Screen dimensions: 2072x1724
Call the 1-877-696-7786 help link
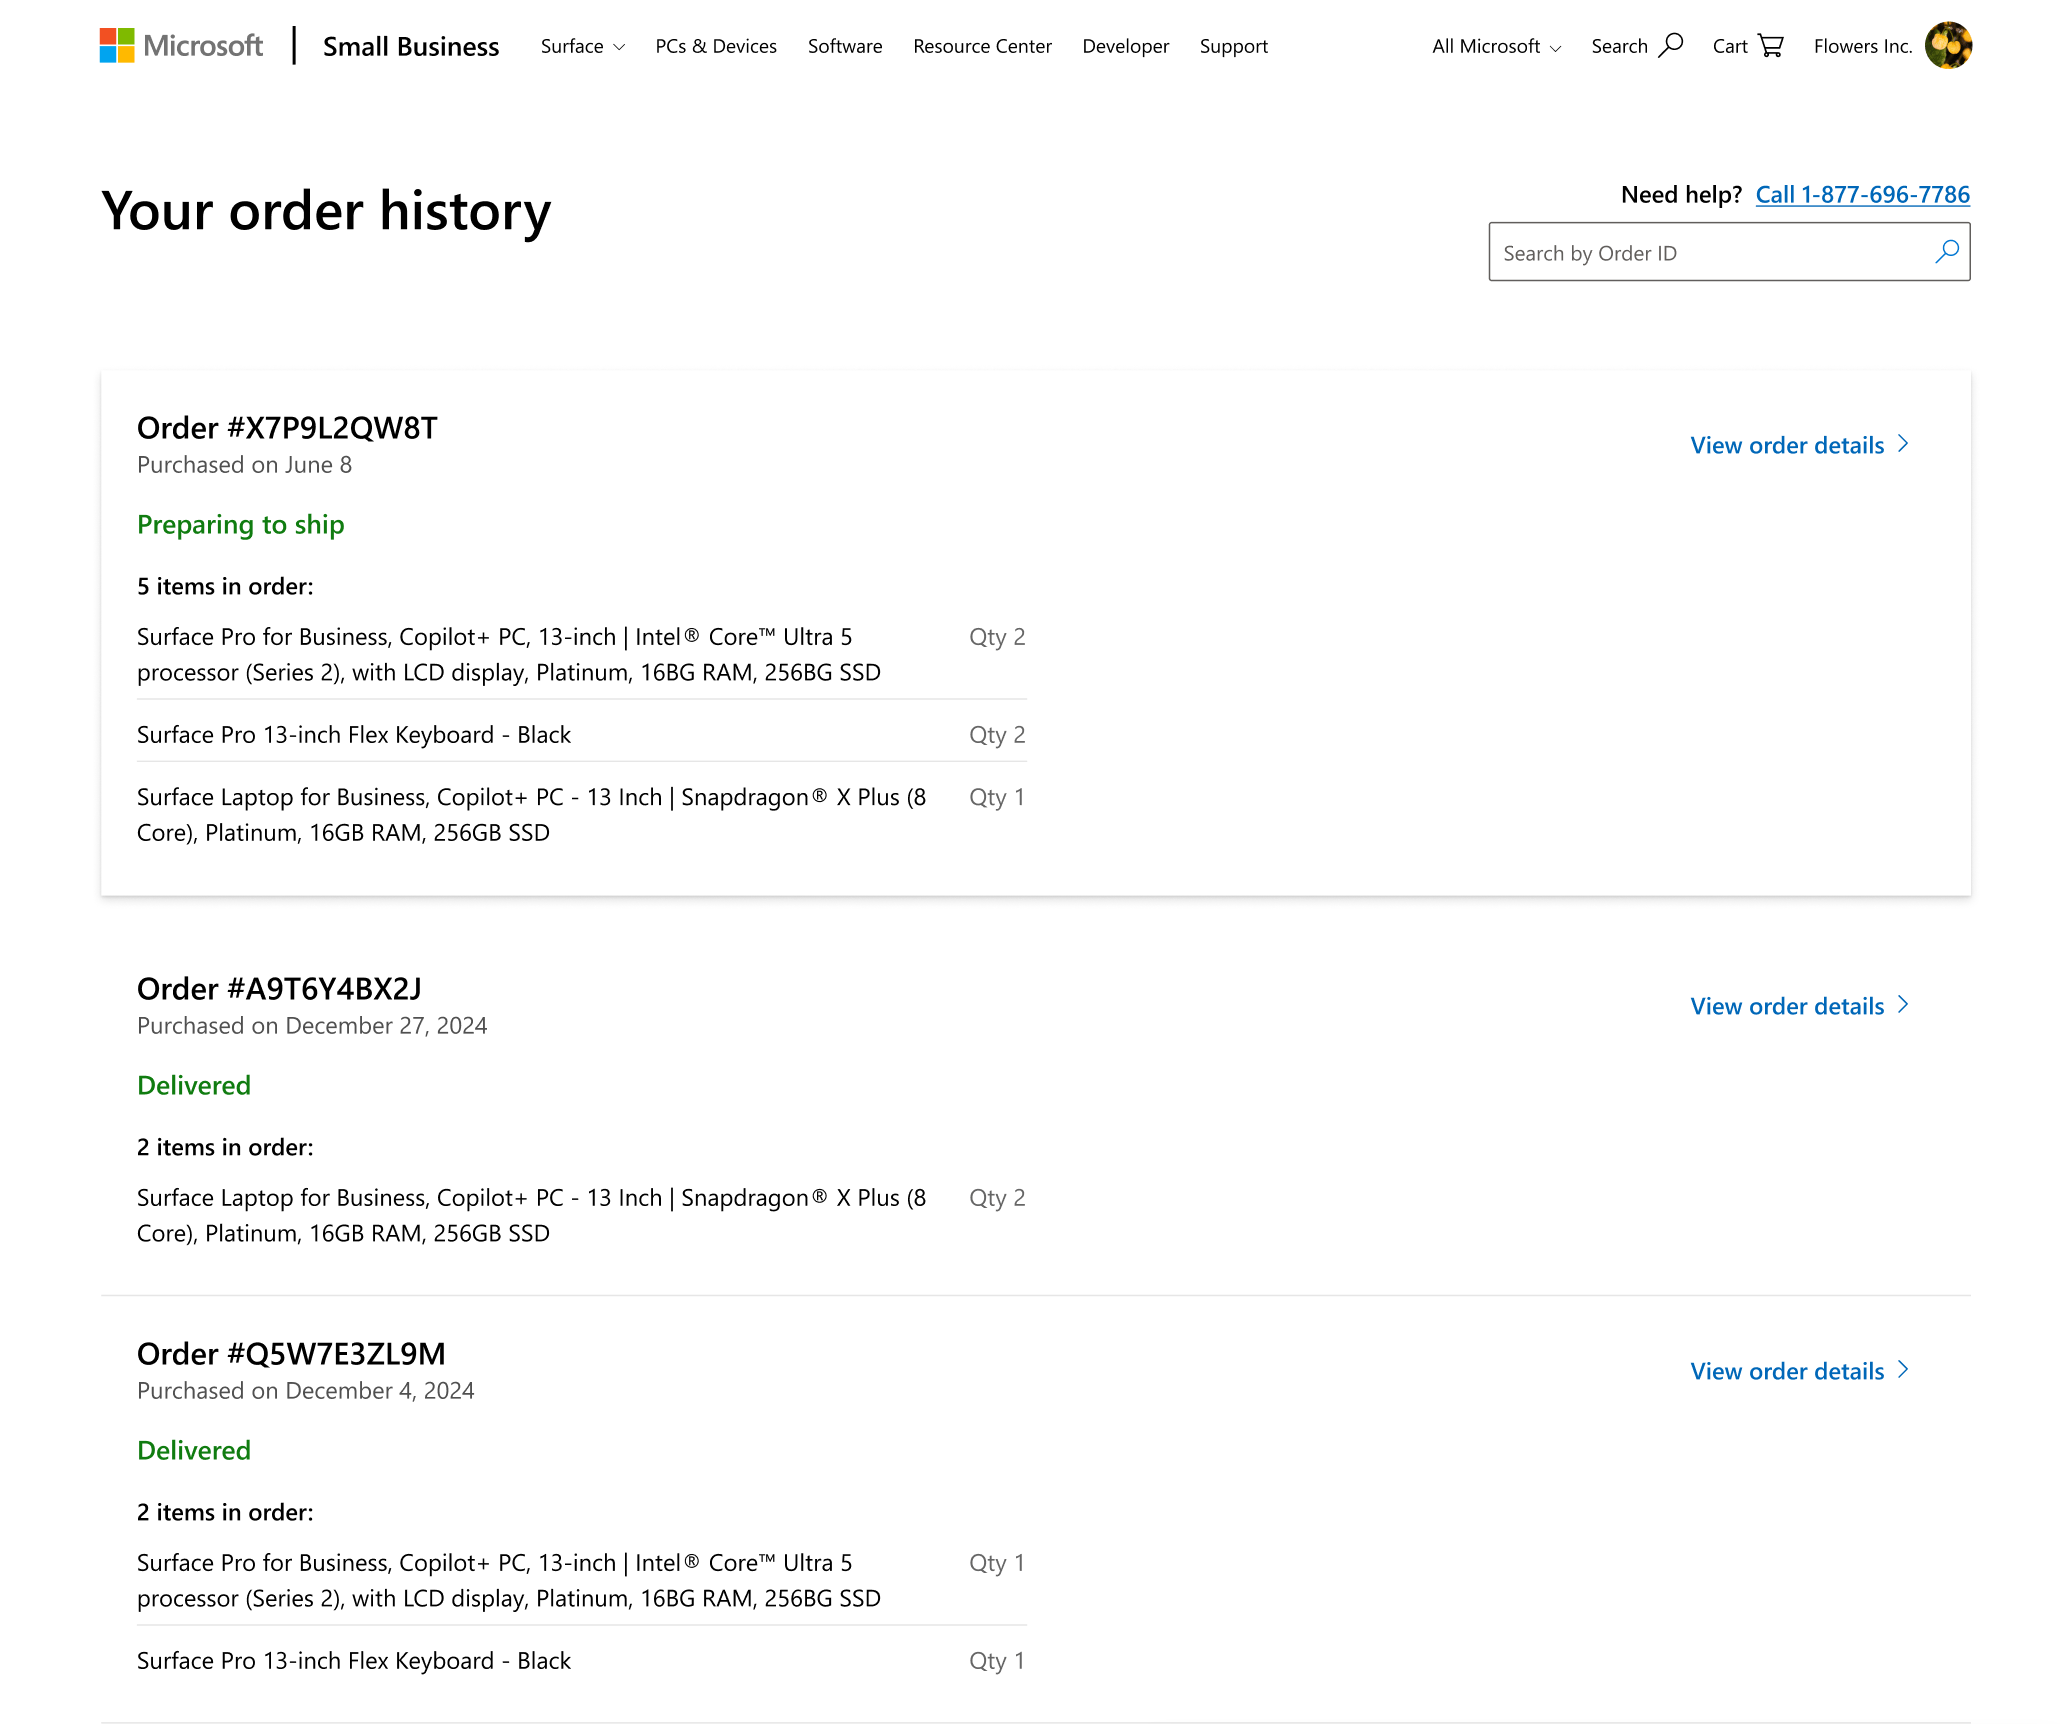coord(1862,194)
